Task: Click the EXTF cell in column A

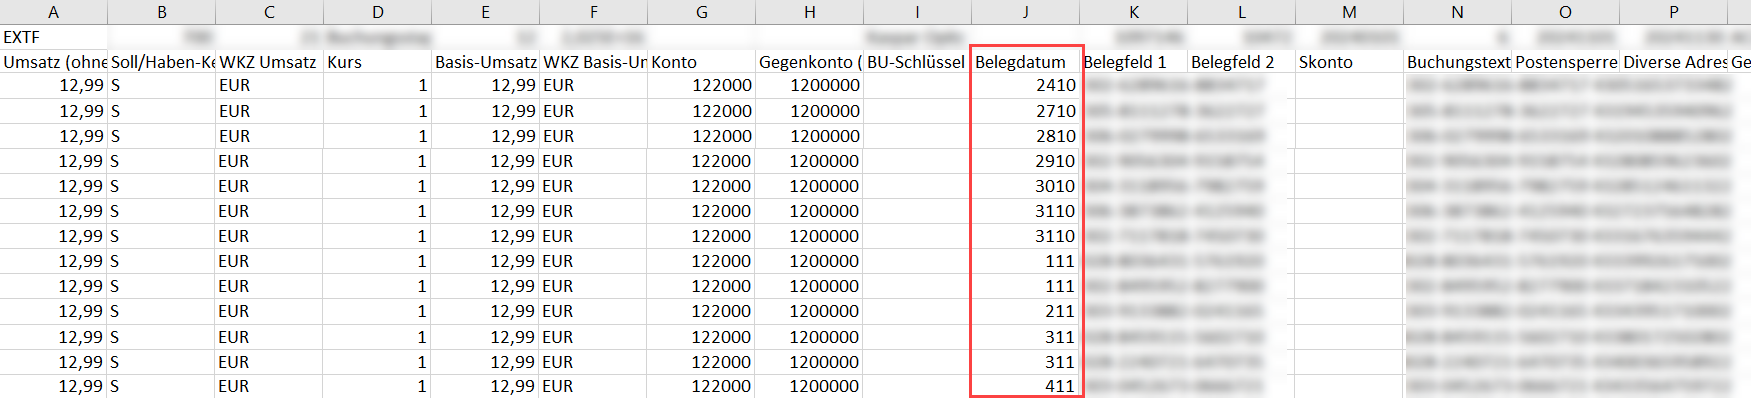Action: (53, 37)
